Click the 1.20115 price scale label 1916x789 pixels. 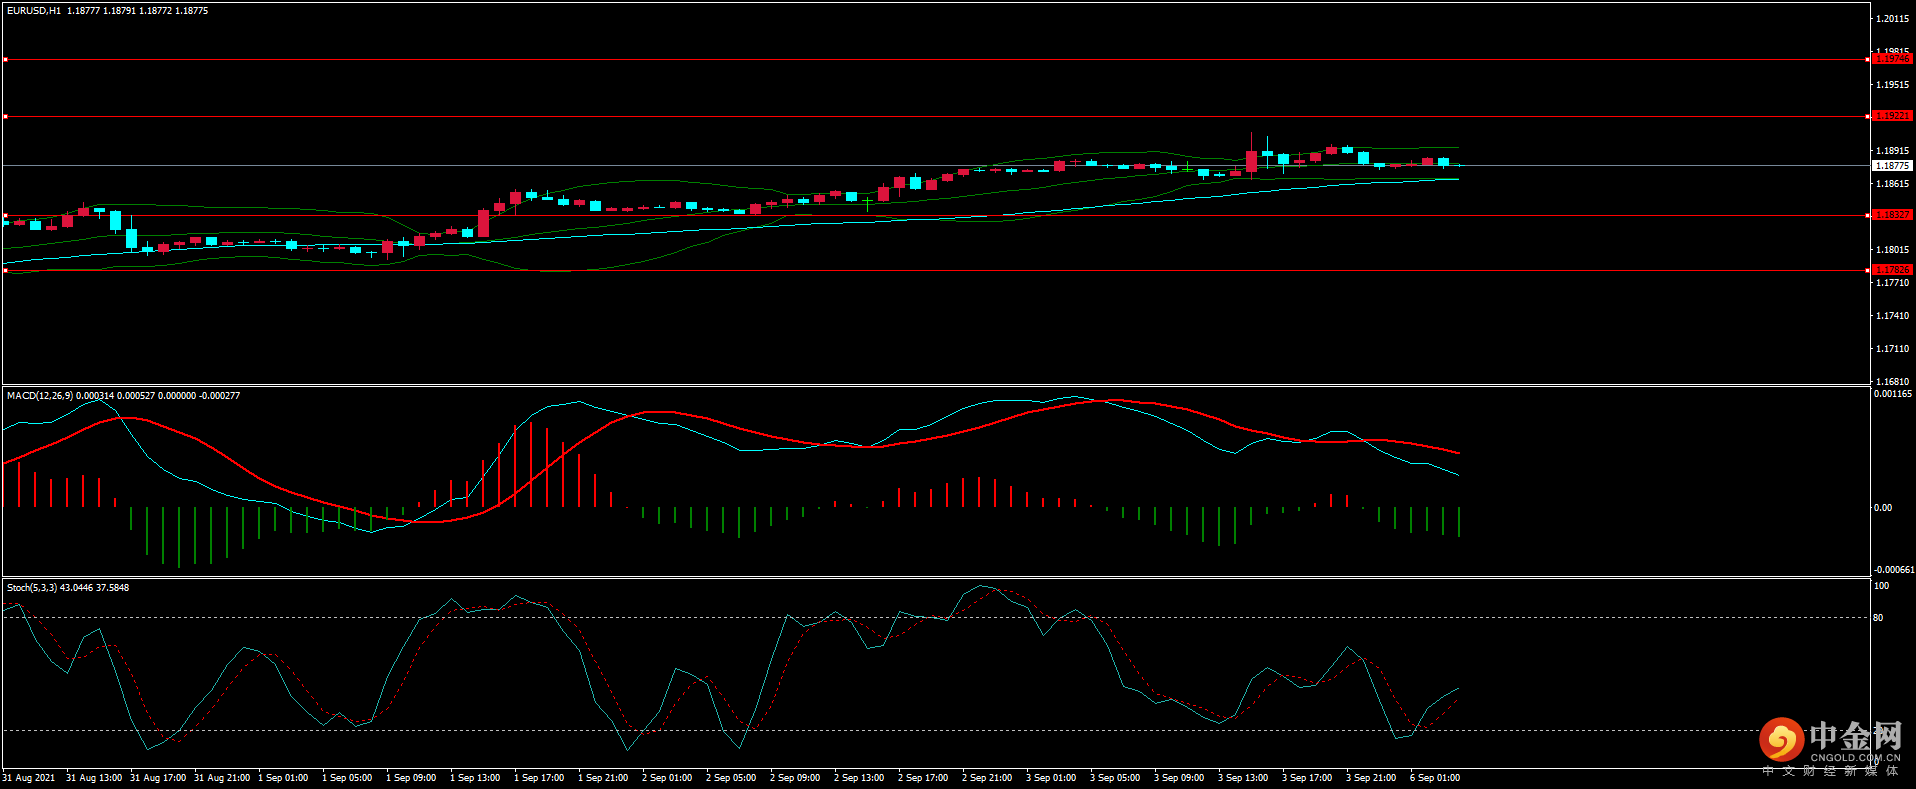(x=1892, y=19)
